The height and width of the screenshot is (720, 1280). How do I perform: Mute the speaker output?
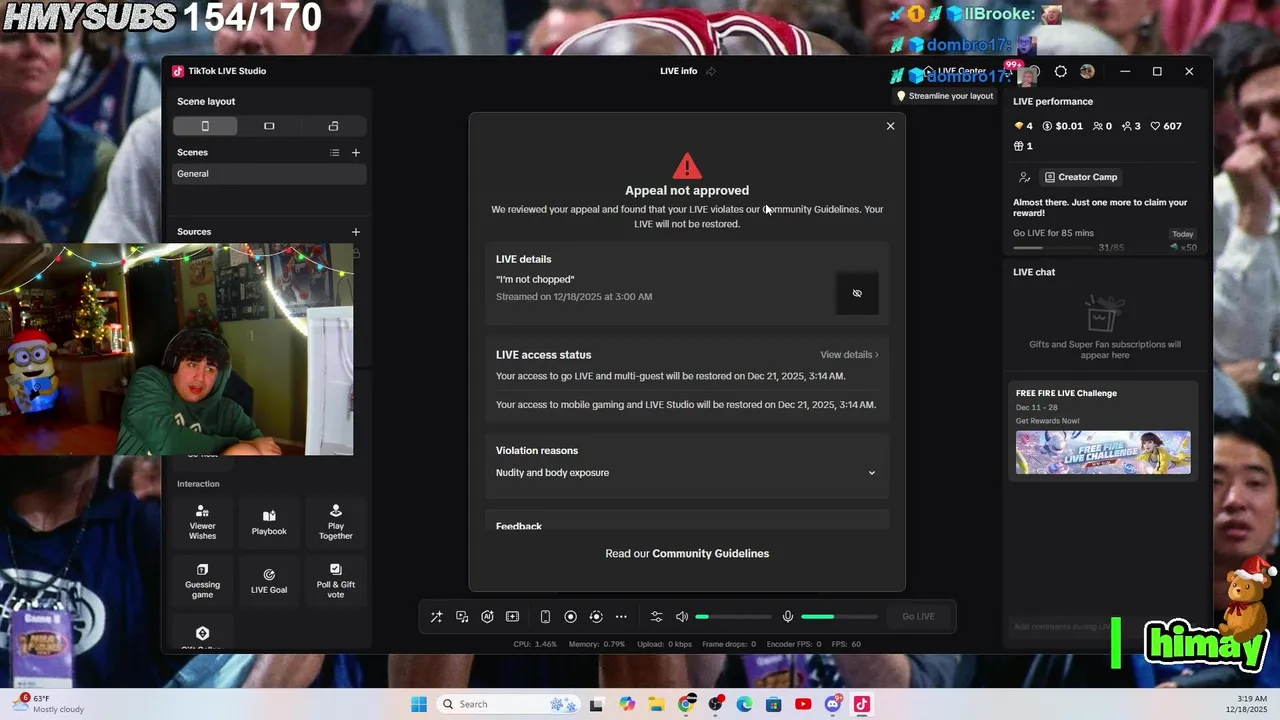[682, 617]
